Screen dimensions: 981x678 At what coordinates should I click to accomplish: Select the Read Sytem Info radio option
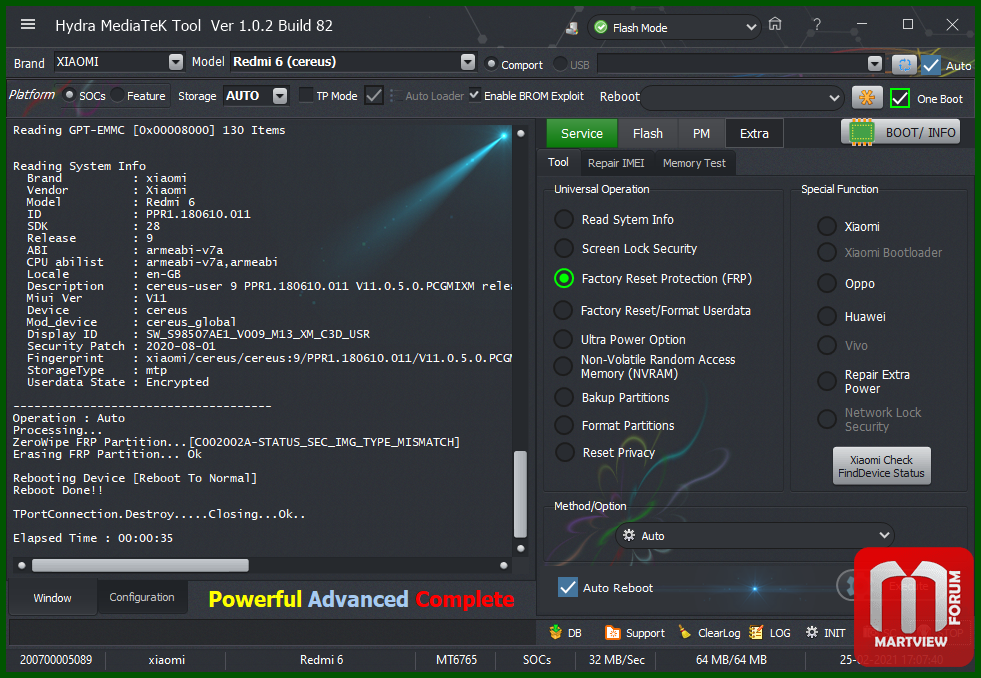tap(565, 220)
